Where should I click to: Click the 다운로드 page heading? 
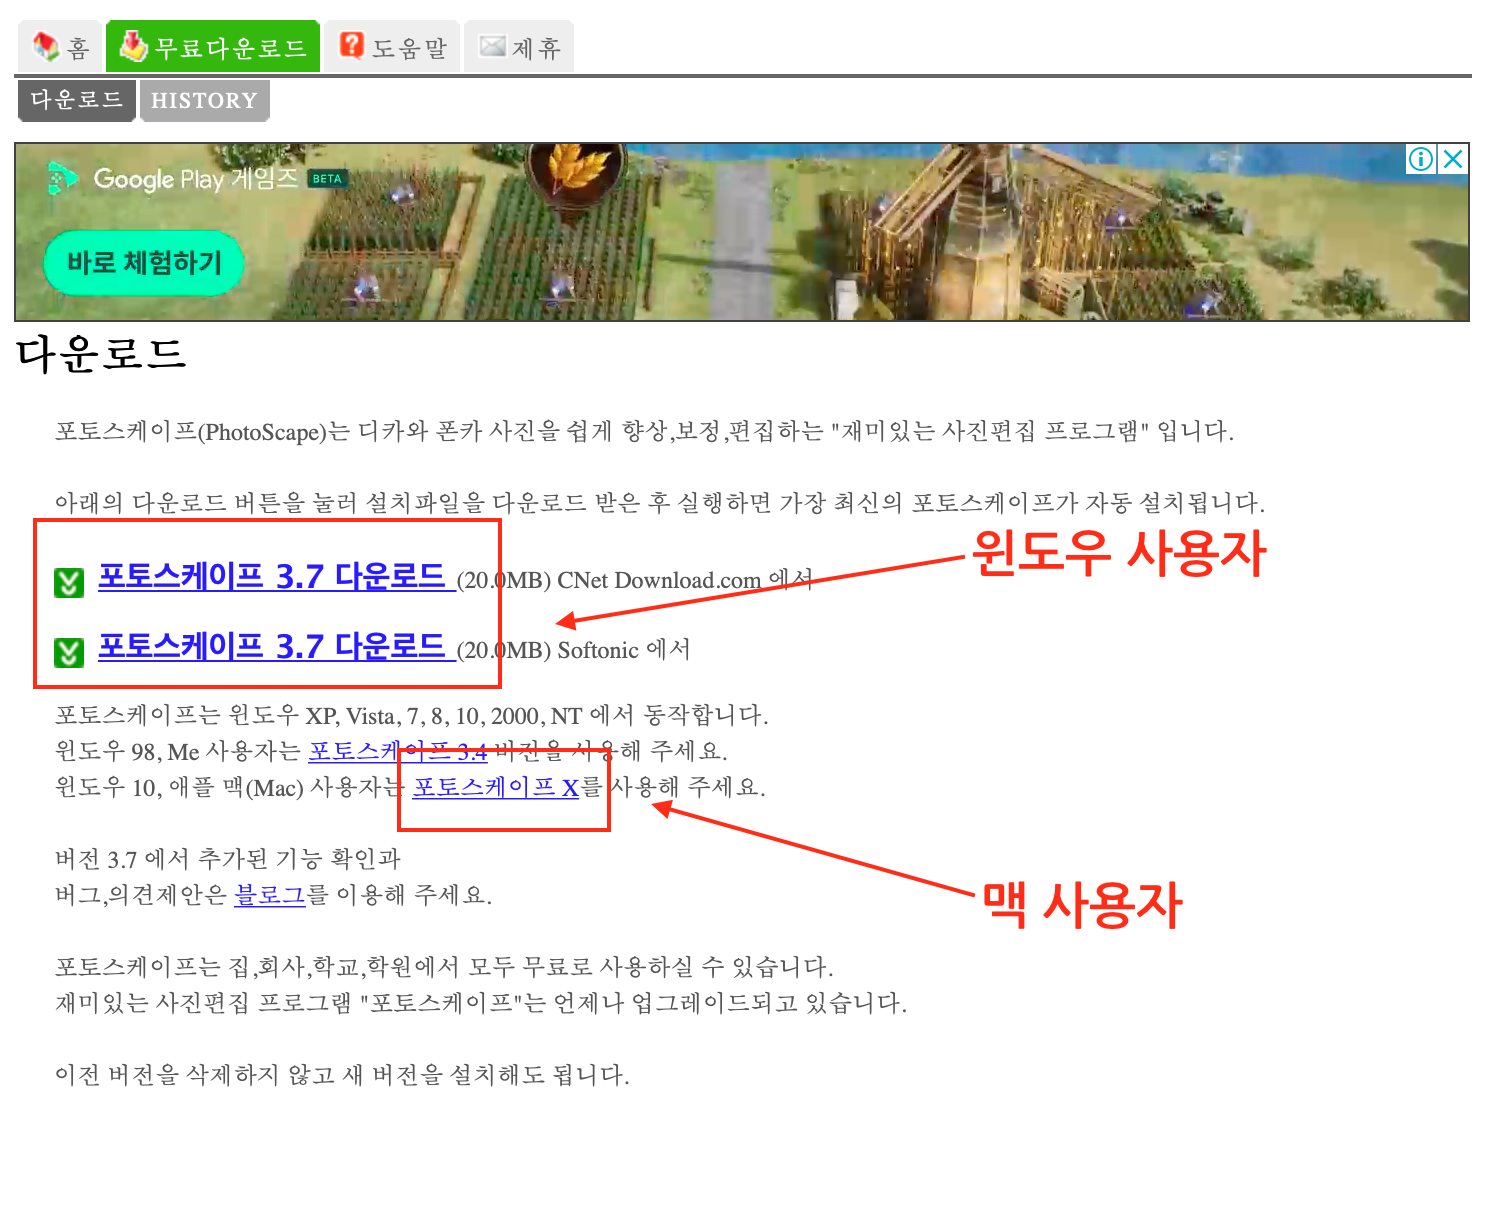[102, 355]
